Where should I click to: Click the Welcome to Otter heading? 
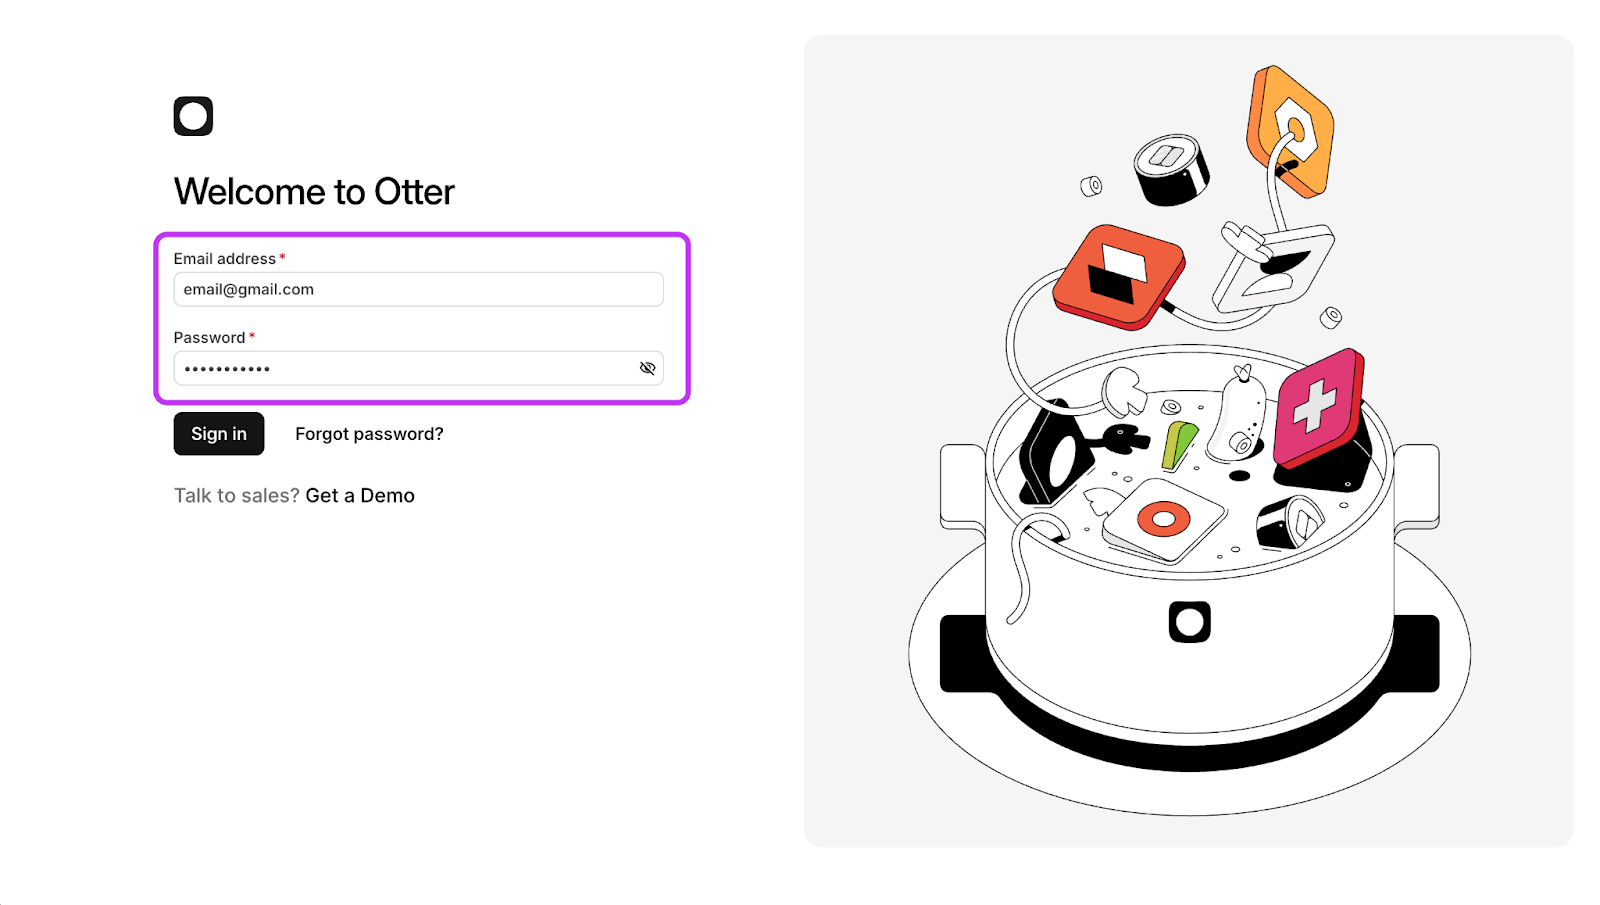(314, 192)
